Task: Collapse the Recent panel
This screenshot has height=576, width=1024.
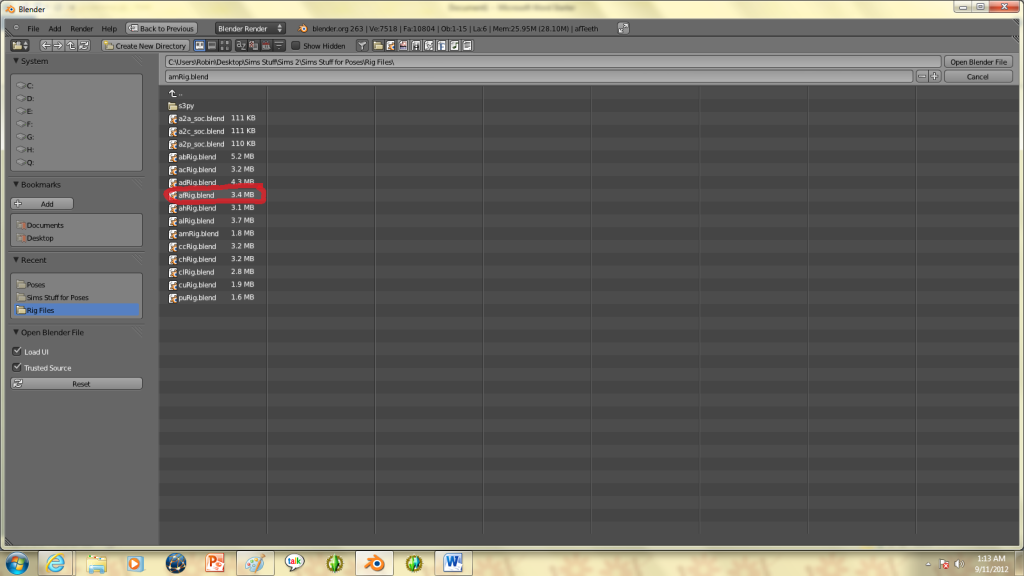Action: tap(16, 260)
